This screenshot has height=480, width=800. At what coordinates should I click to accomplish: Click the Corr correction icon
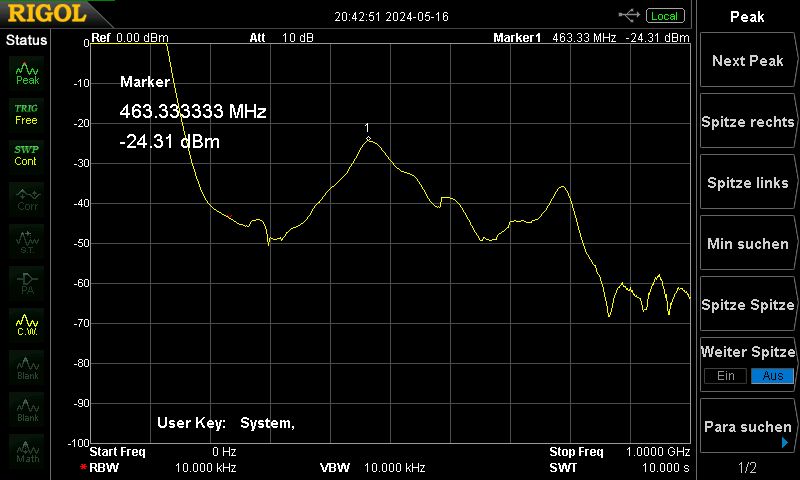[x=27, y=198]
